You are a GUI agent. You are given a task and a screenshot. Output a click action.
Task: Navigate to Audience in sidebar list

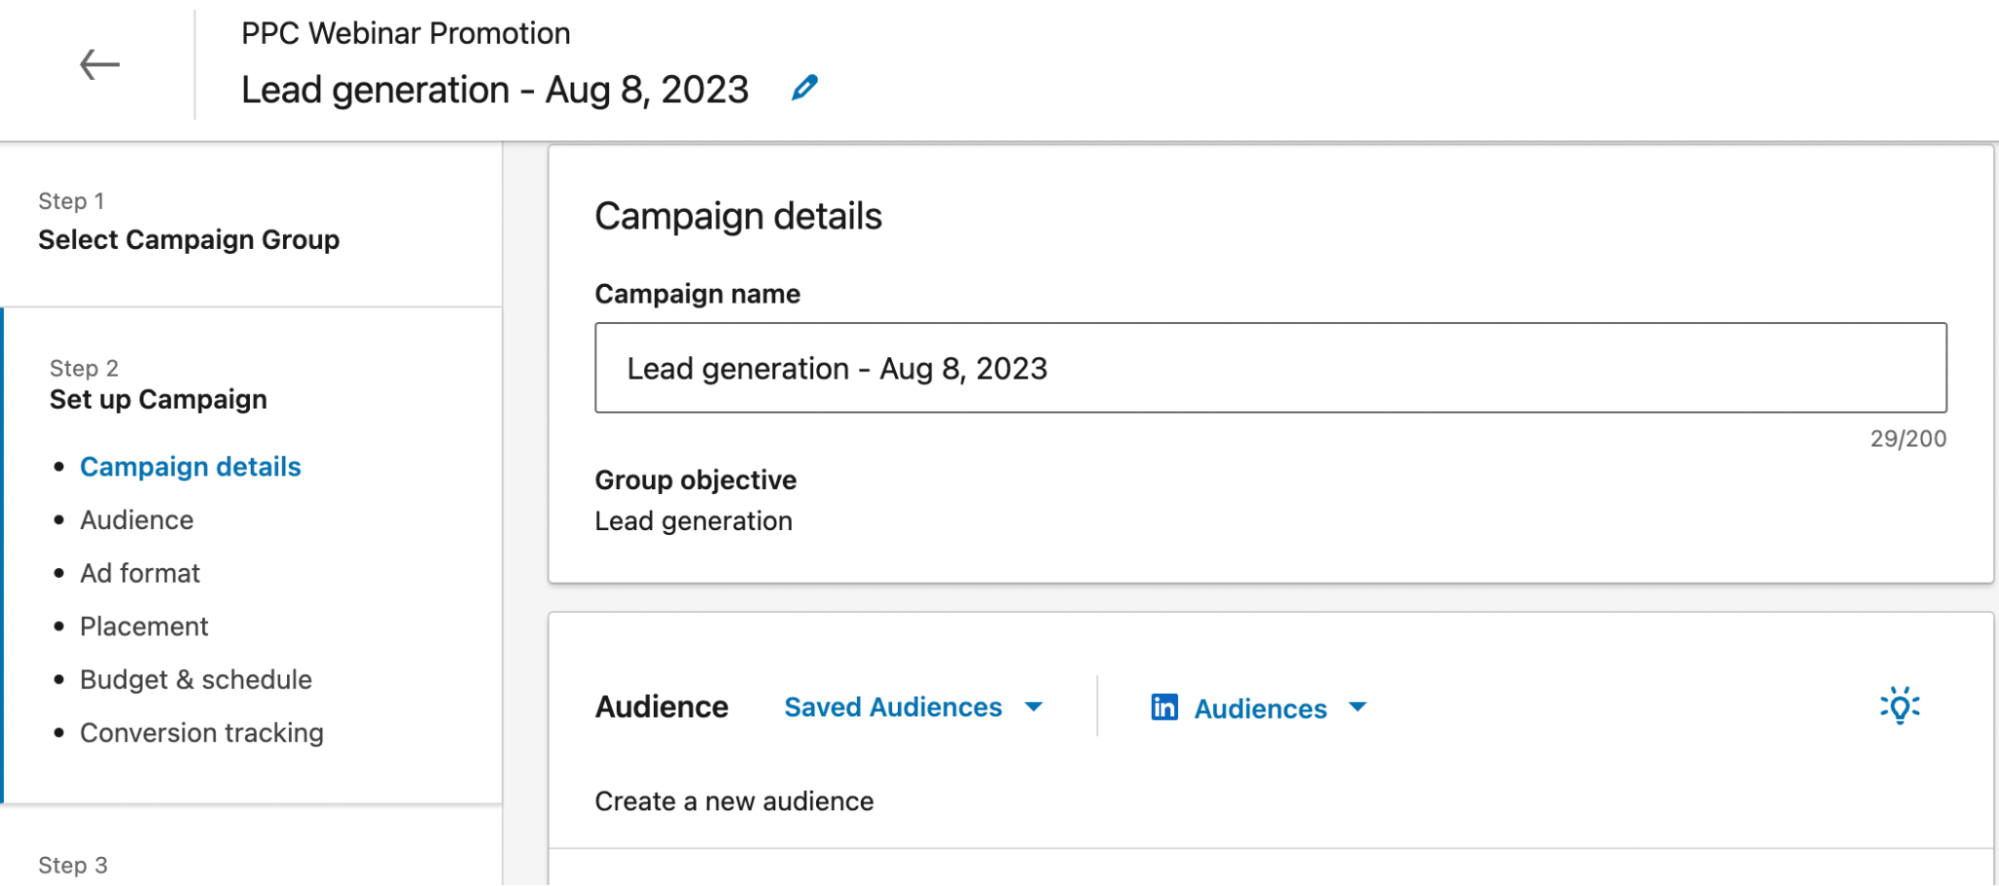(137, 520)
